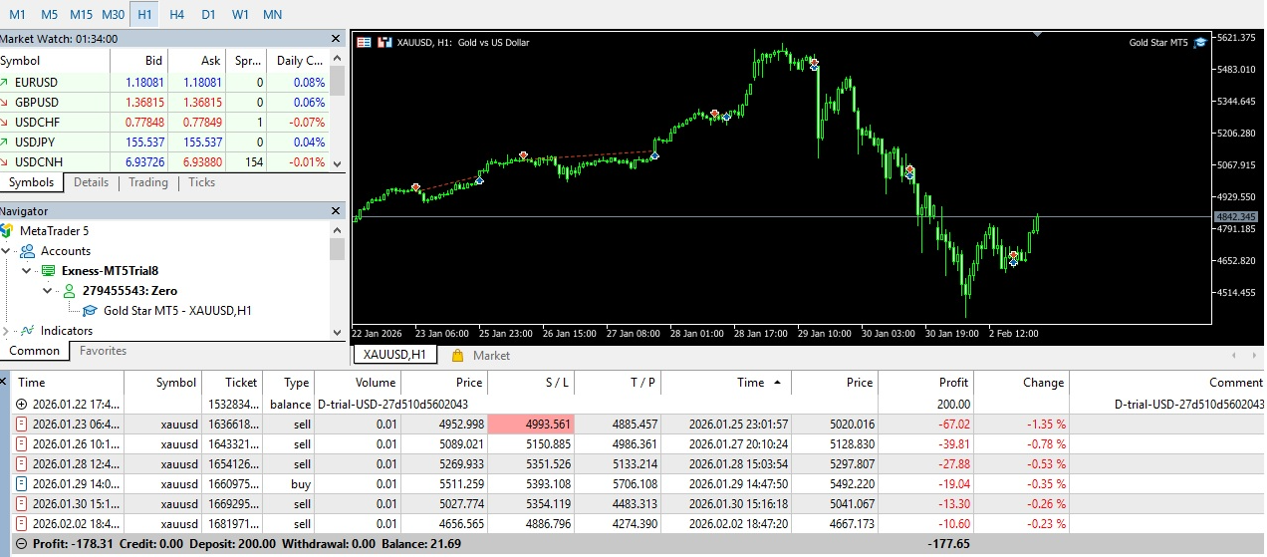Click Market Watch scrollbar down arrow
The width and height of the screenshot is (1267, 557).
[x=337, y=164]
